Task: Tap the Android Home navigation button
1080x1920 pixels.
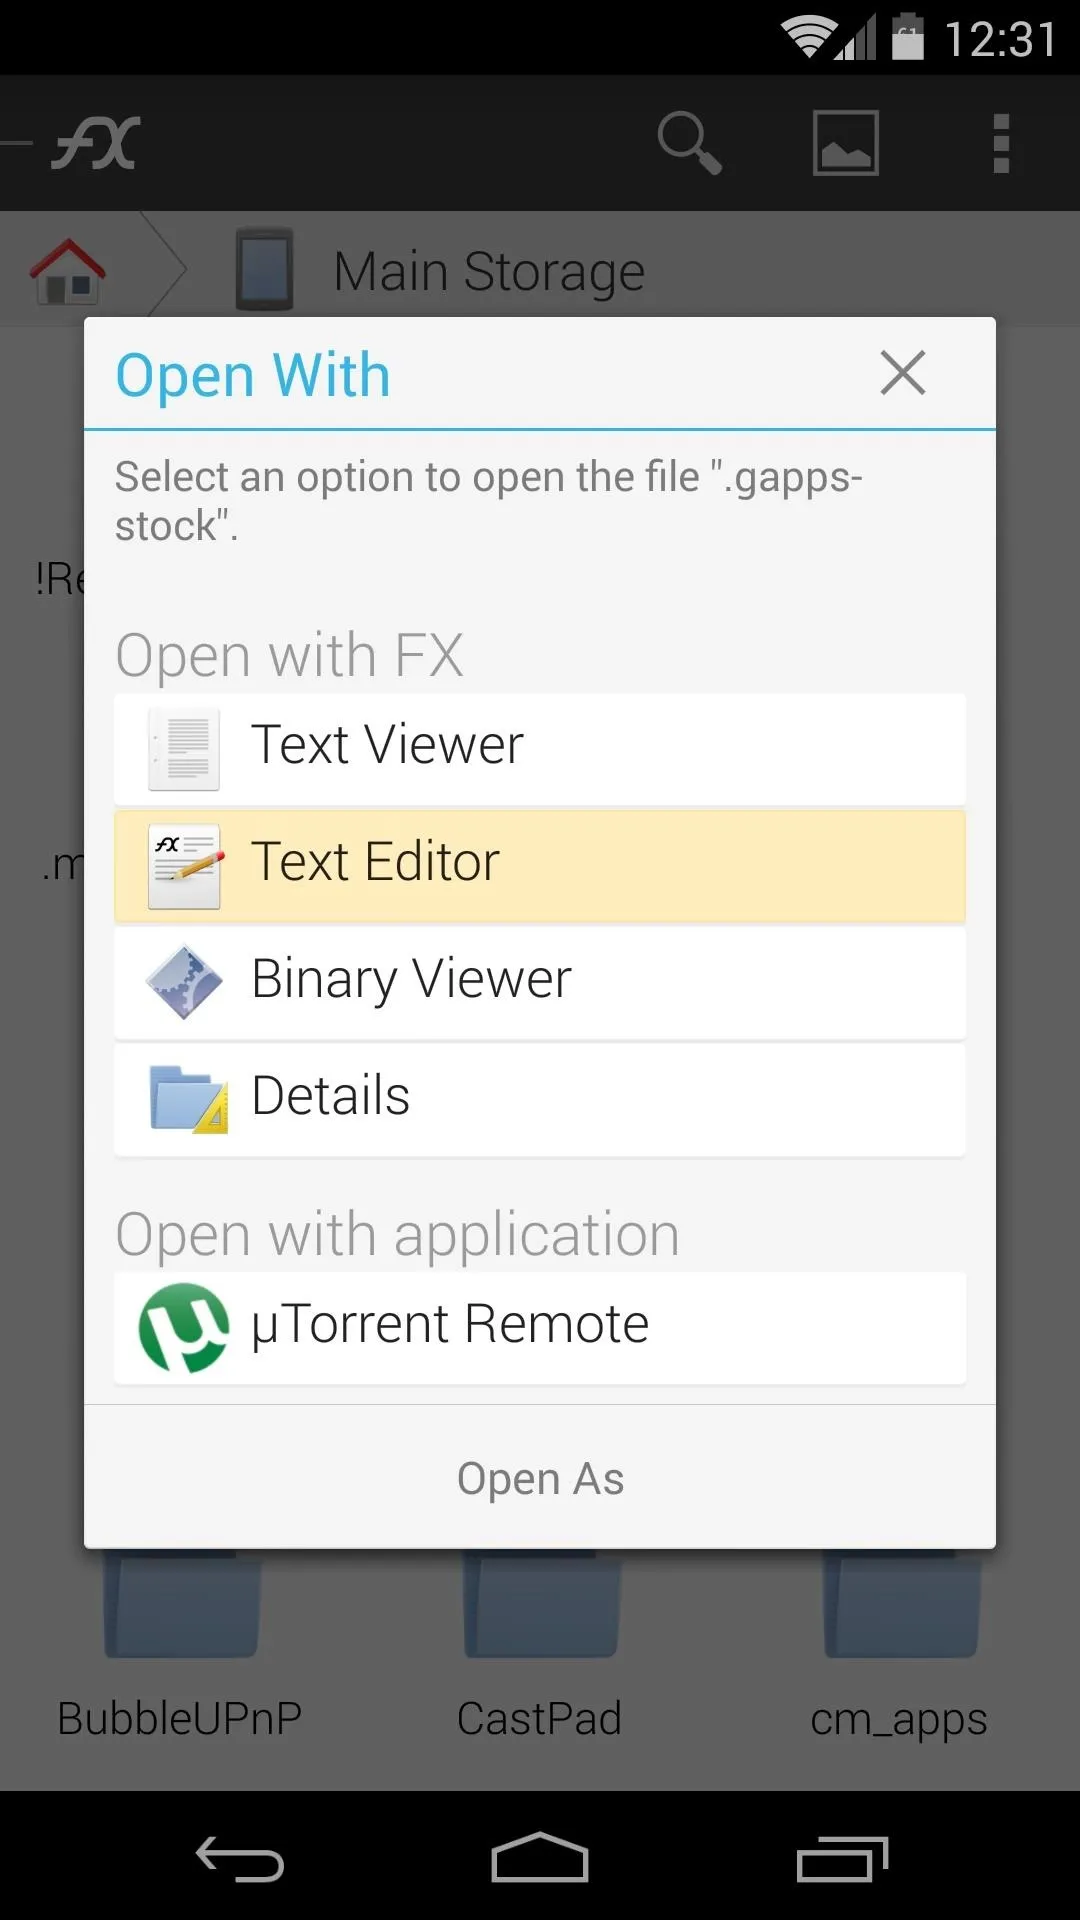Action: (540, 1858)
